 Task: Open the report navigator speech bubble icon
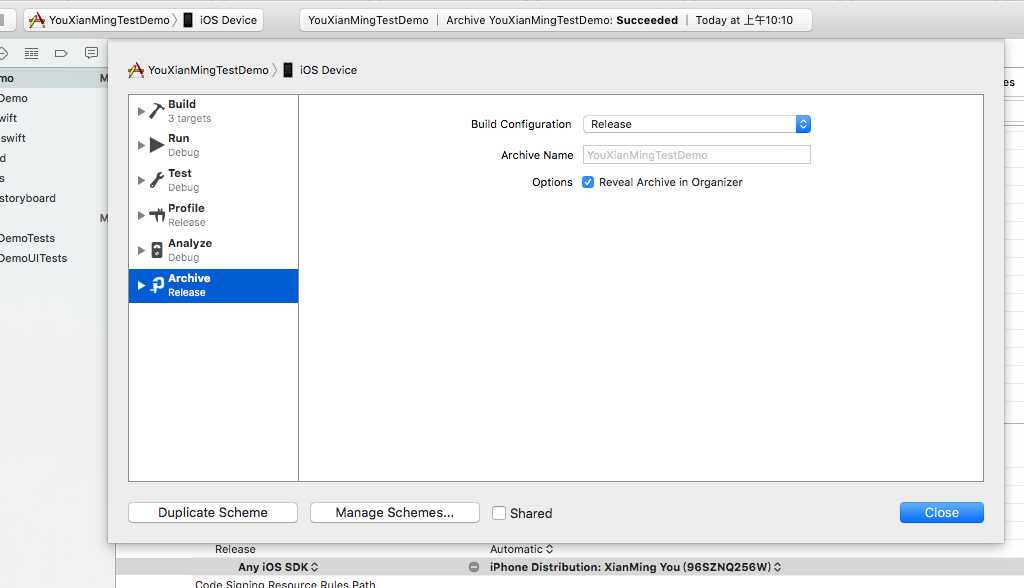point(91,53)
